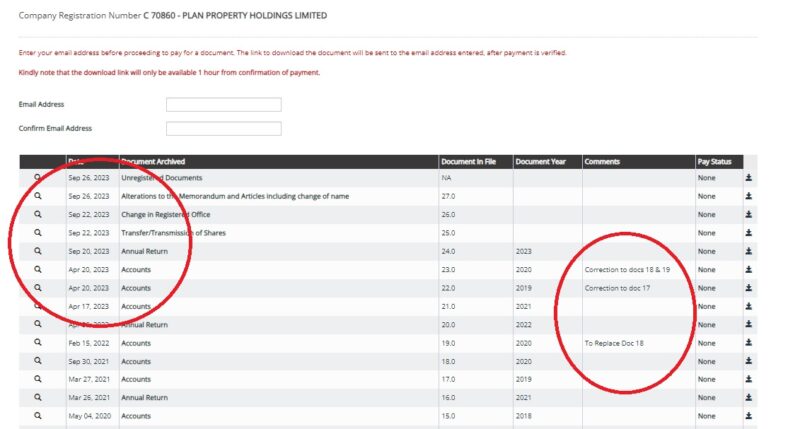Focus the Confirm Email Address field
800x429 pixels.
pos(223,129)
